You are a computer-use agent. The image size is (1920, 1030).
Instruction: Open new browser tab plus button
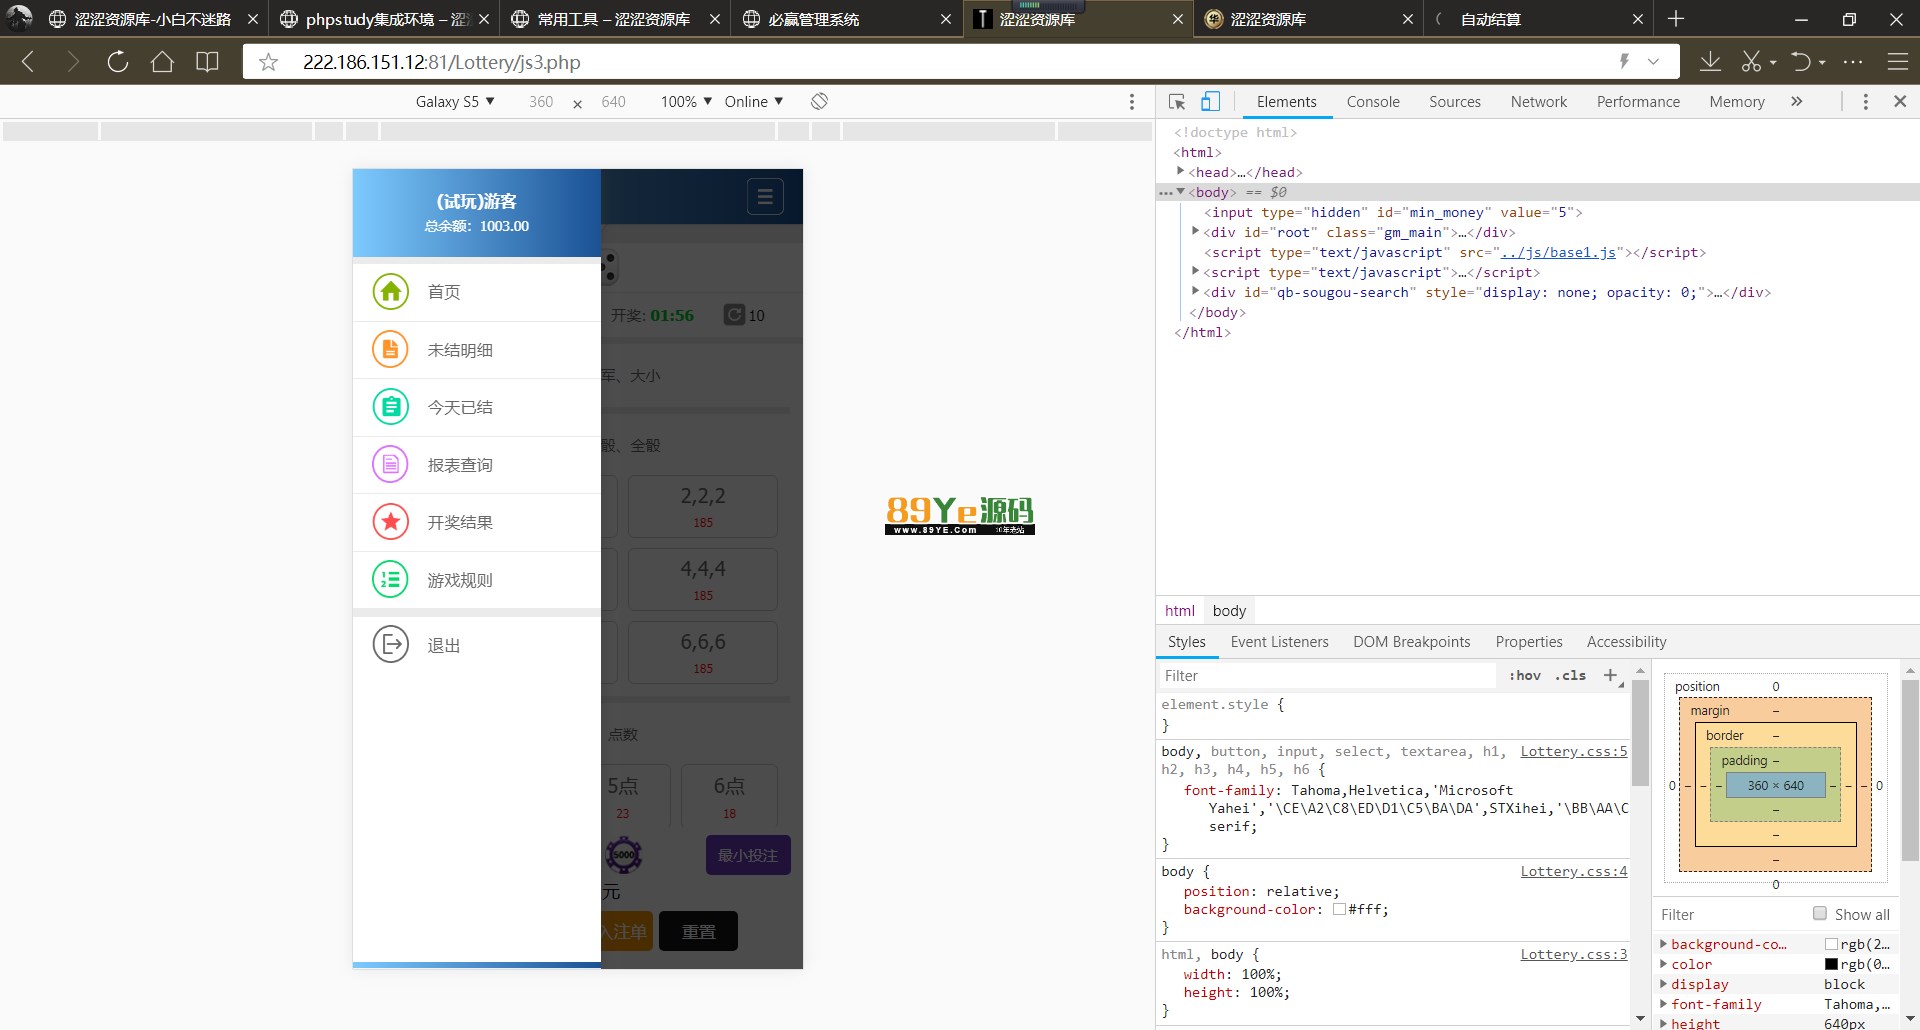click(1676, 18)
